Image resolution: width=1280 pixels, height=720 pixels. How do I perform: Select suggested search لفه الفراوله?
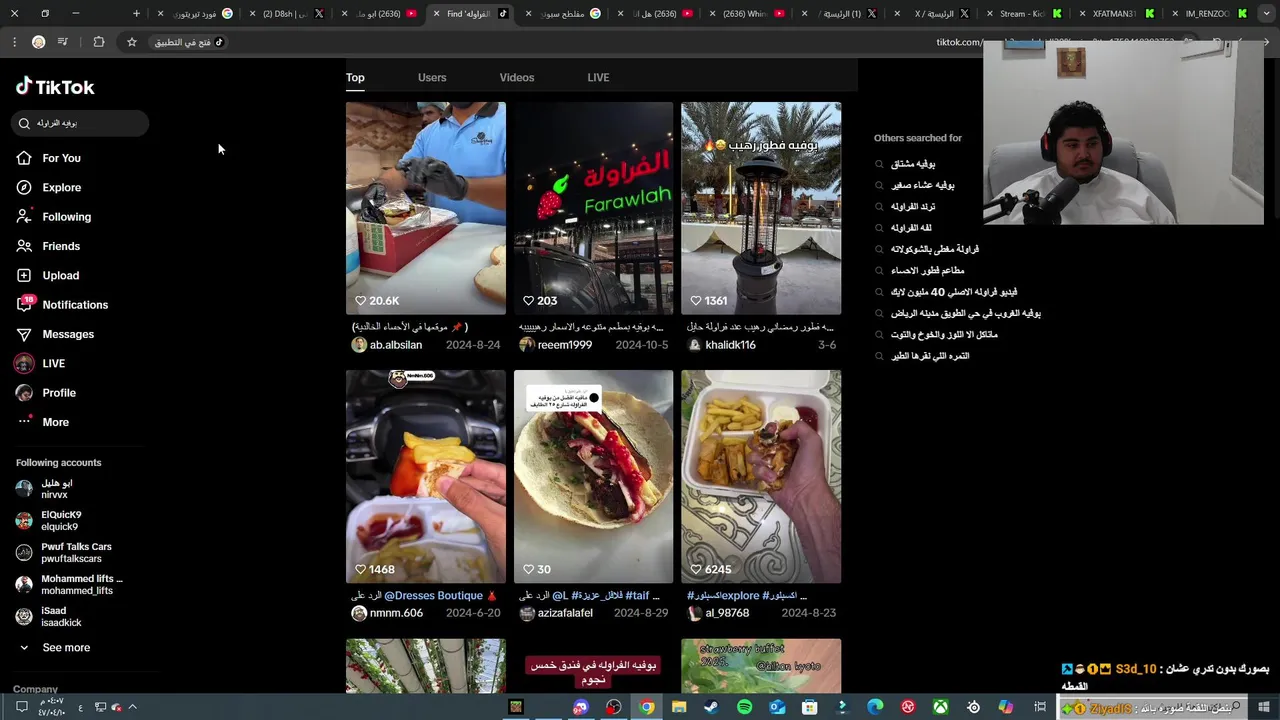coord(910,228)
